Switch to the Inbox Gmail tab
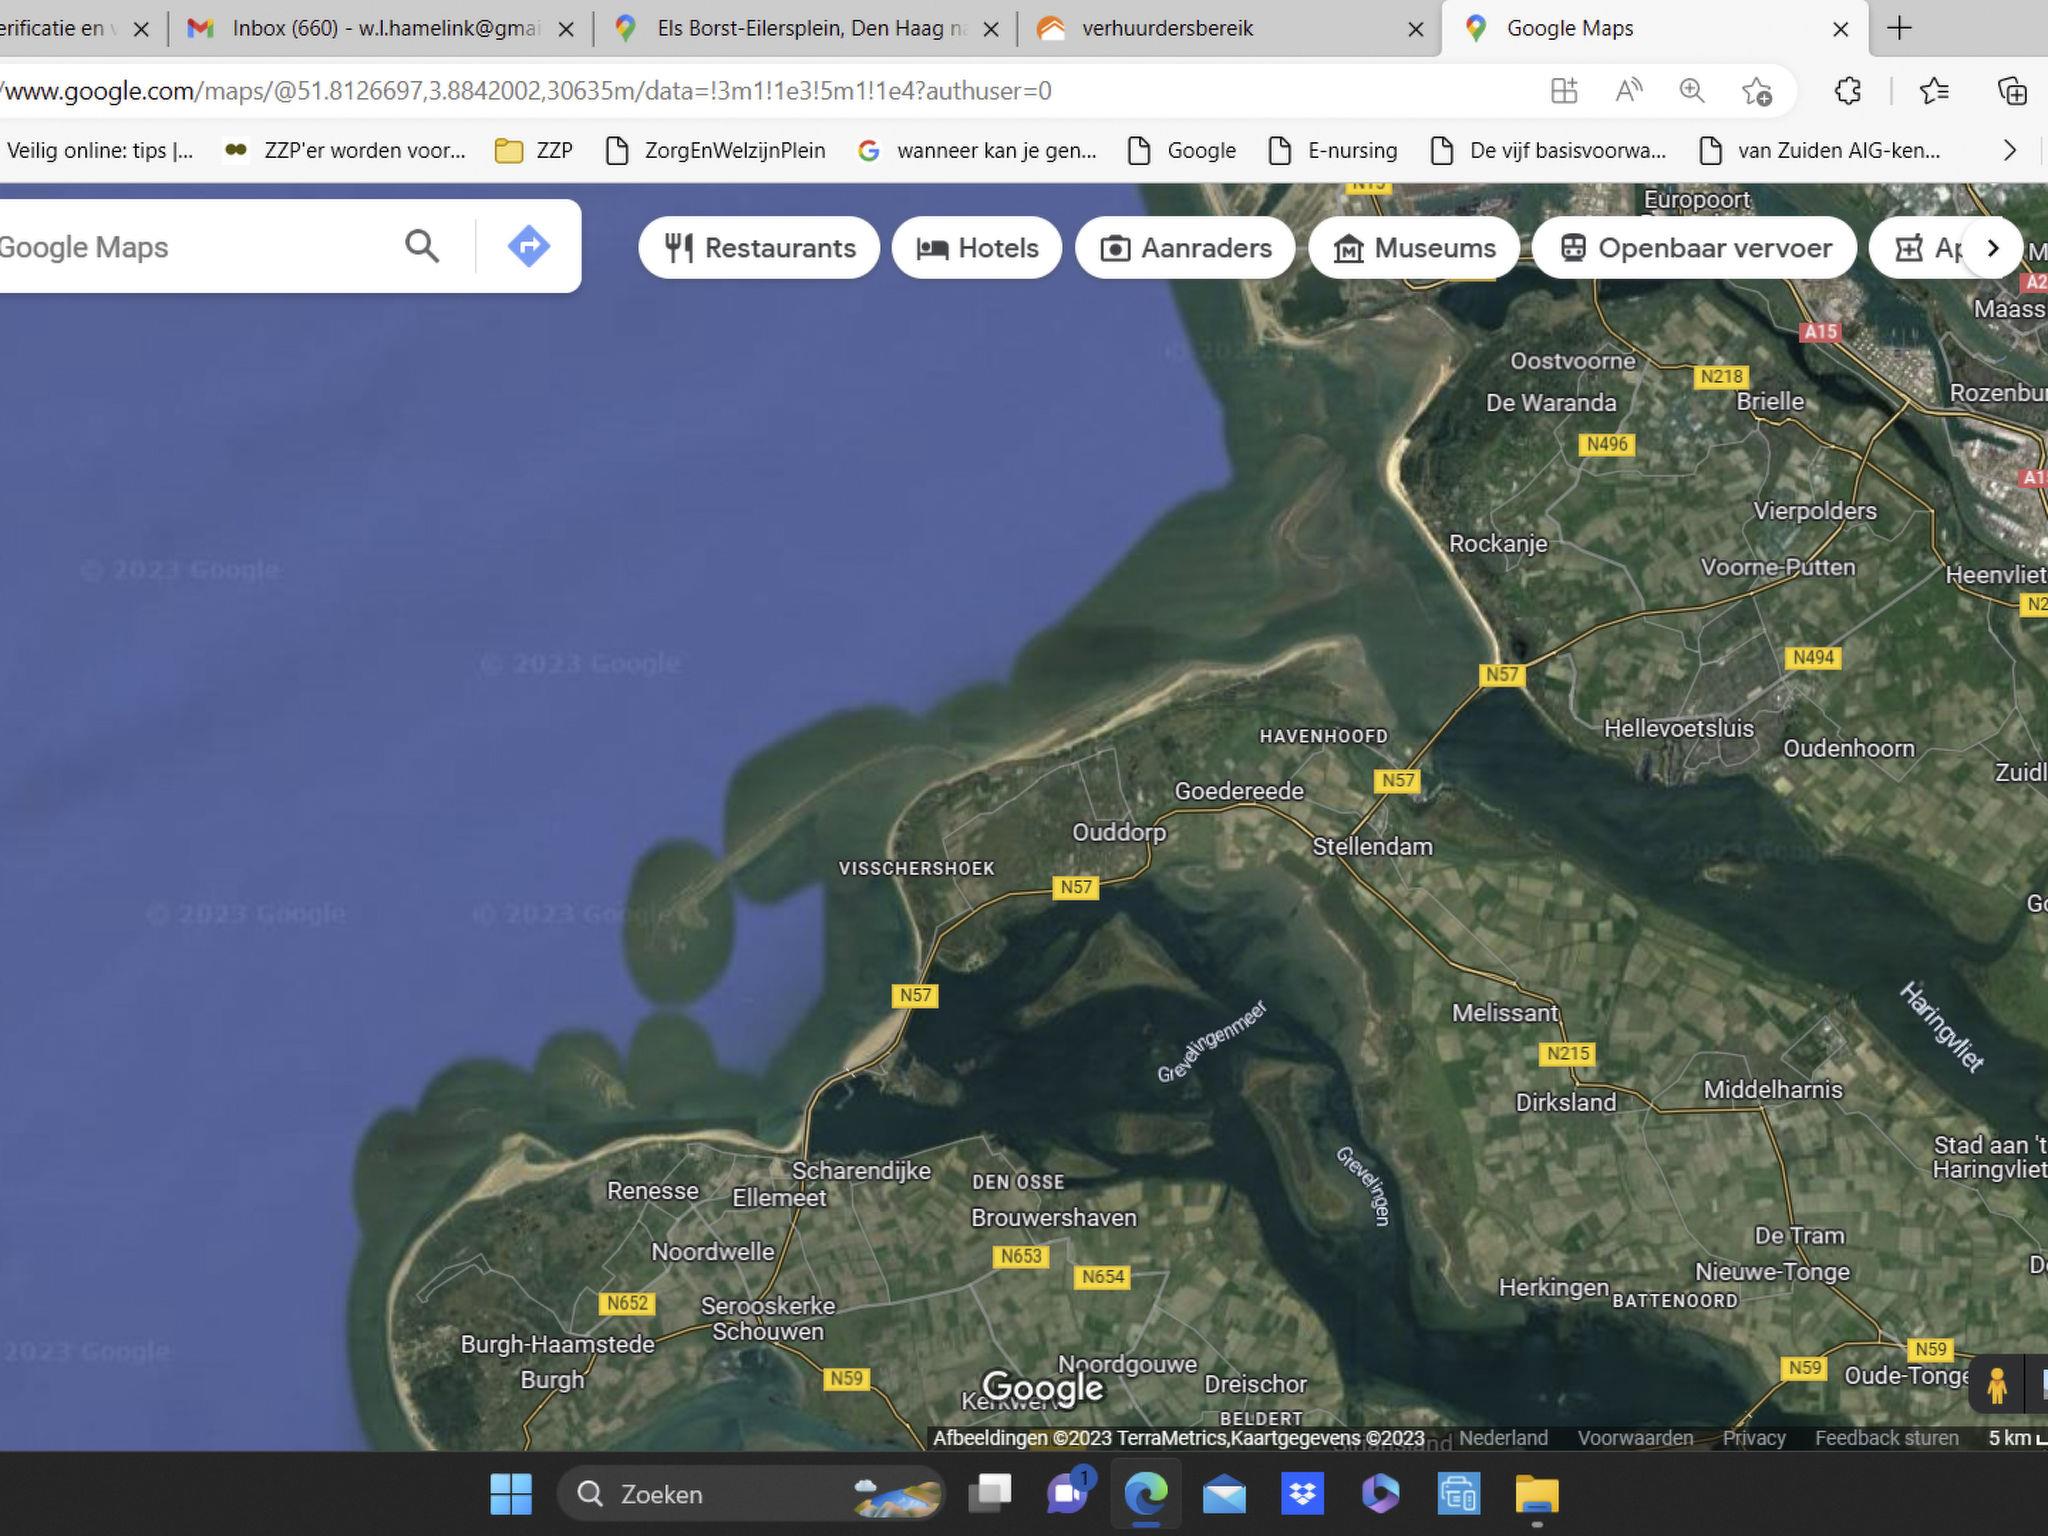The image size is (2048, 1536). coord(378,28)
